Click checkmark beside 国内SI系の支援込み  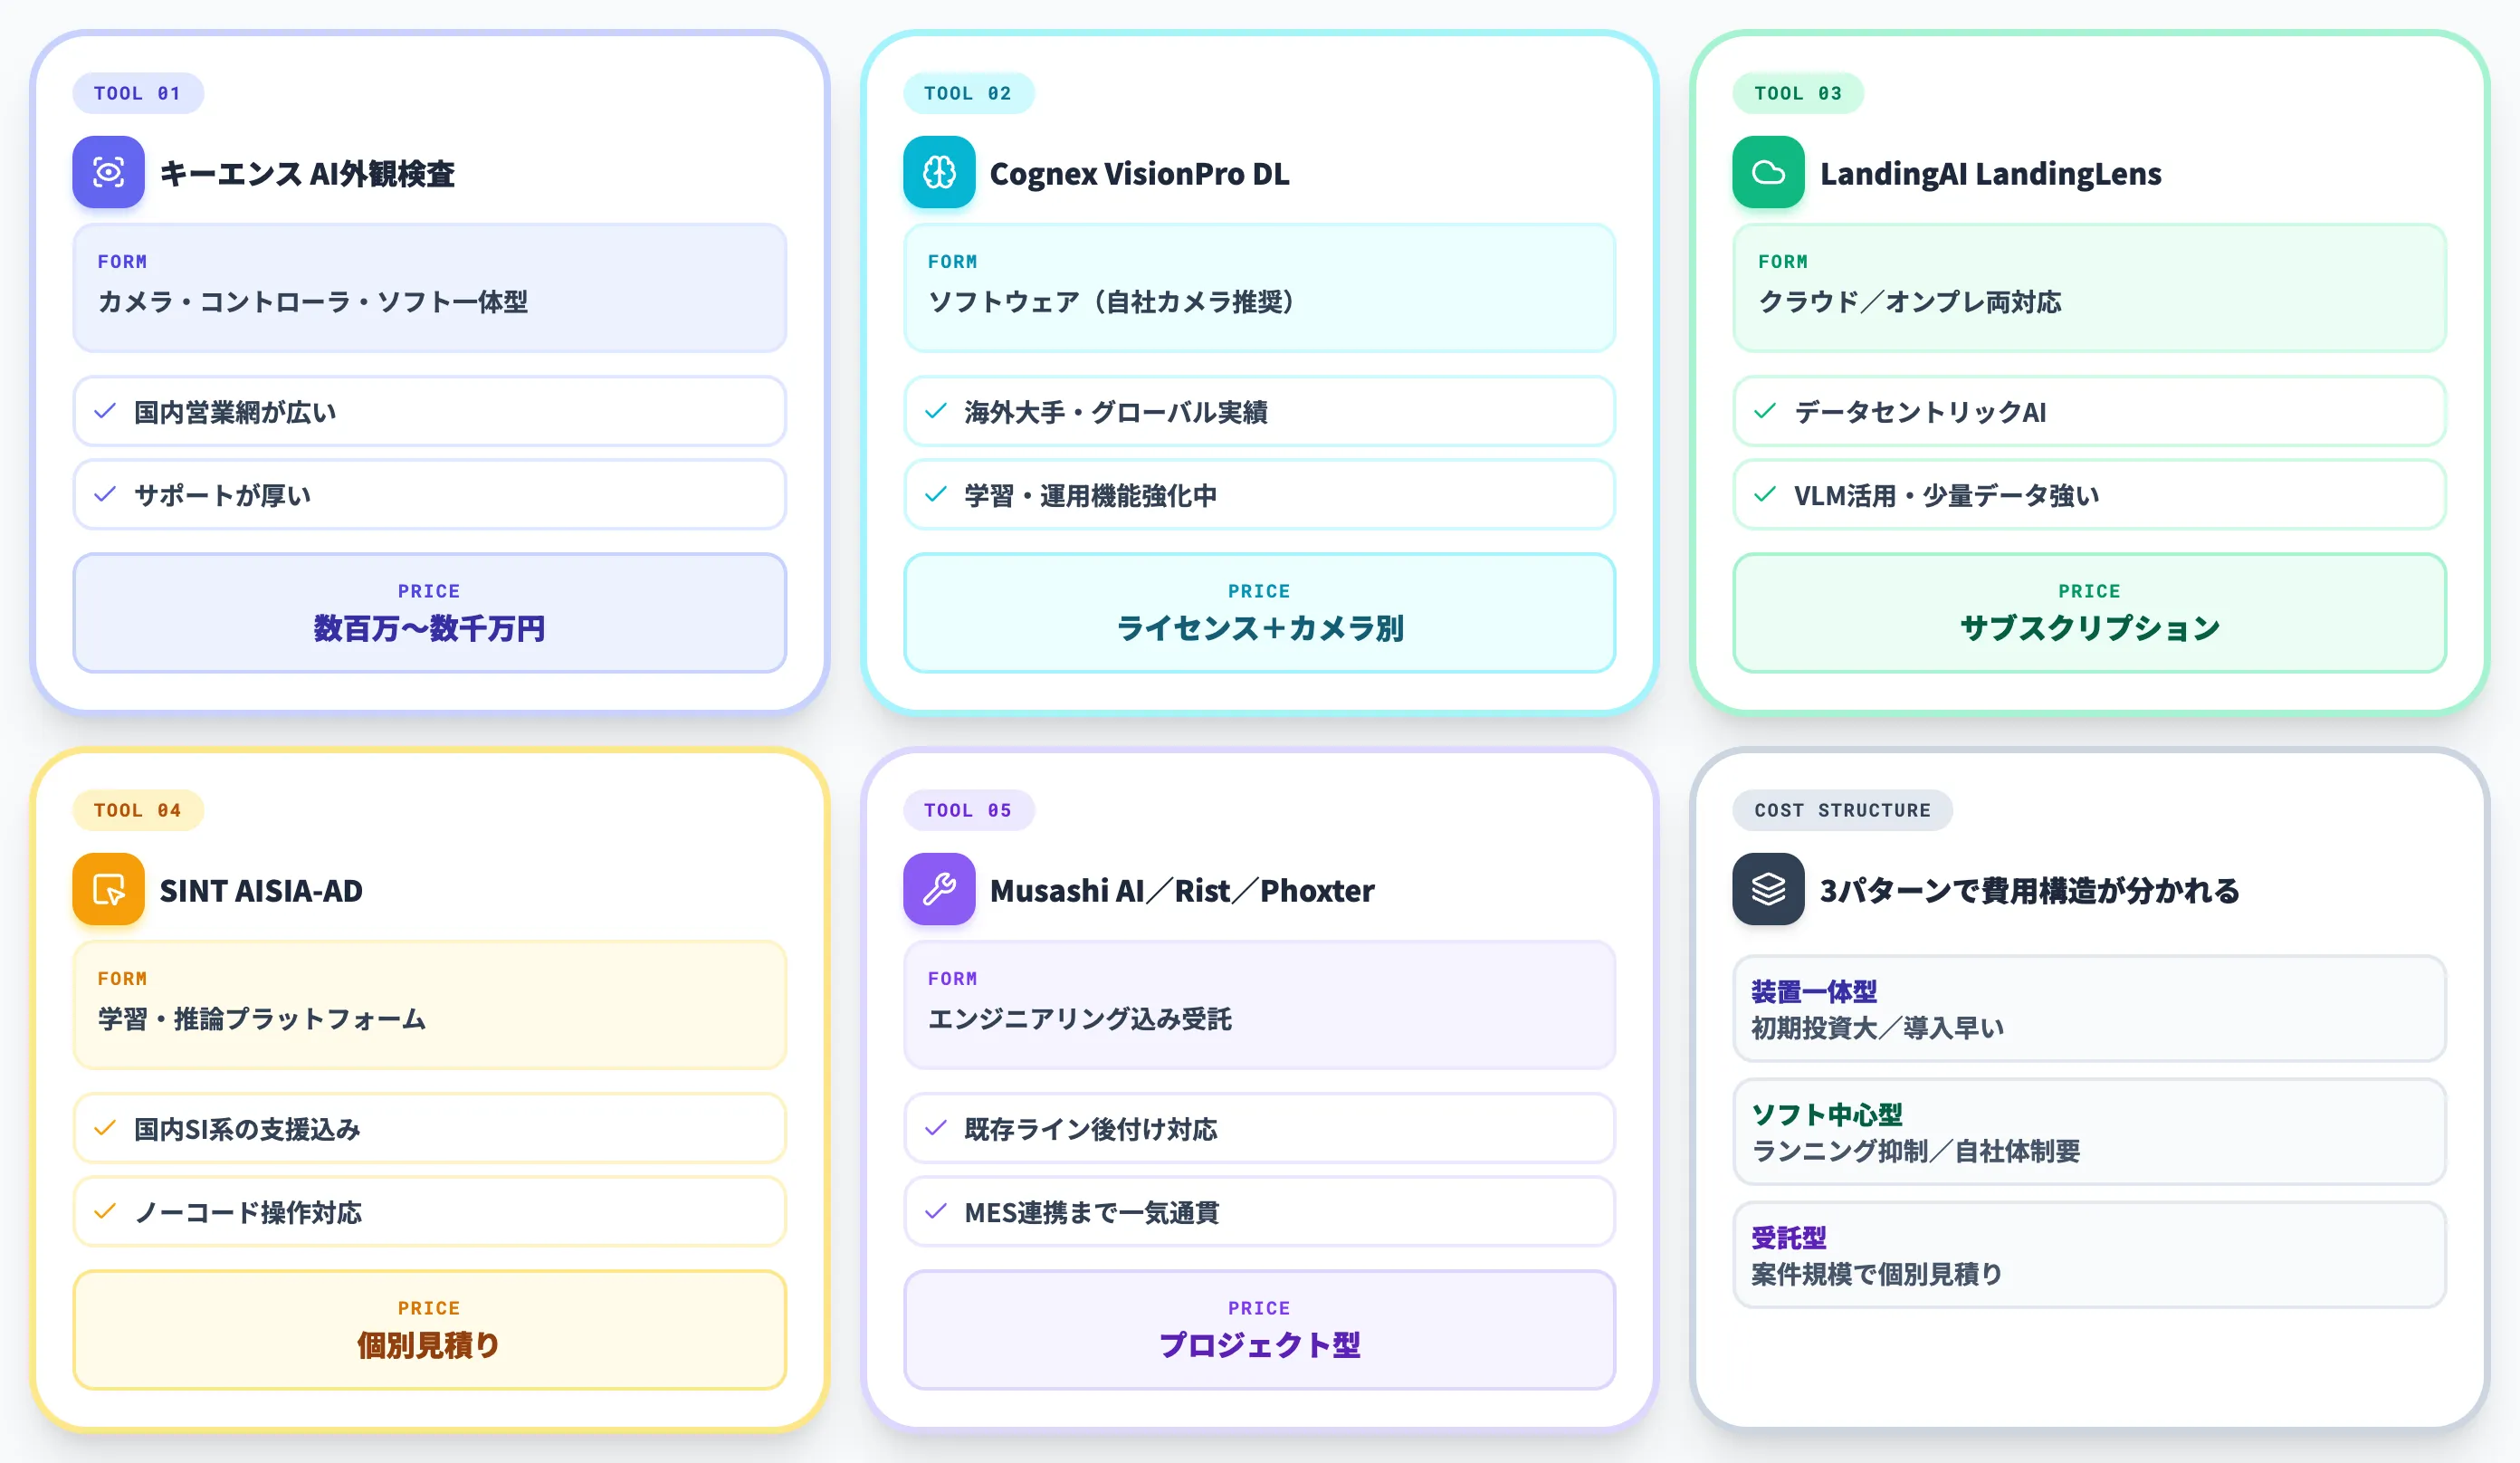[105, 1128]
